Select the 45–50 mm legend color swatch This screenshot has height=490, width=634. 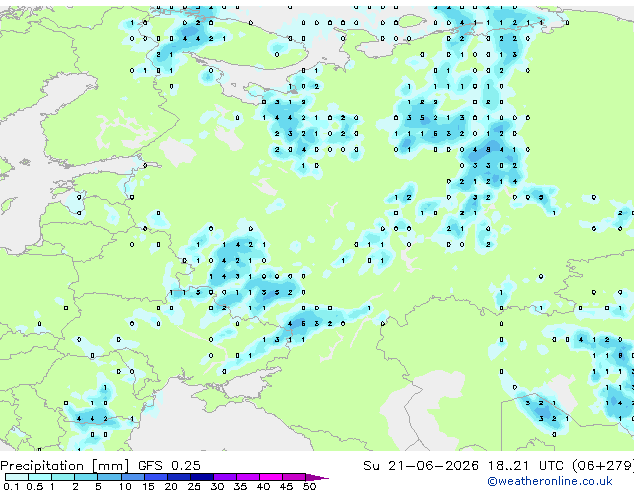pos(294,477)
